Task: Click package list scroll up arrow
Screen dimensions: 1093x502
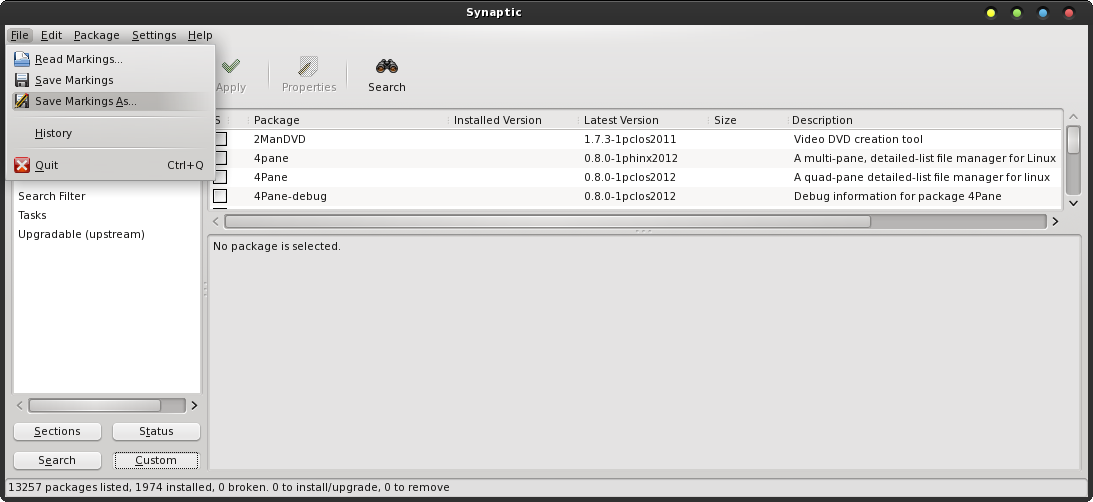Action: point(1073,116)
